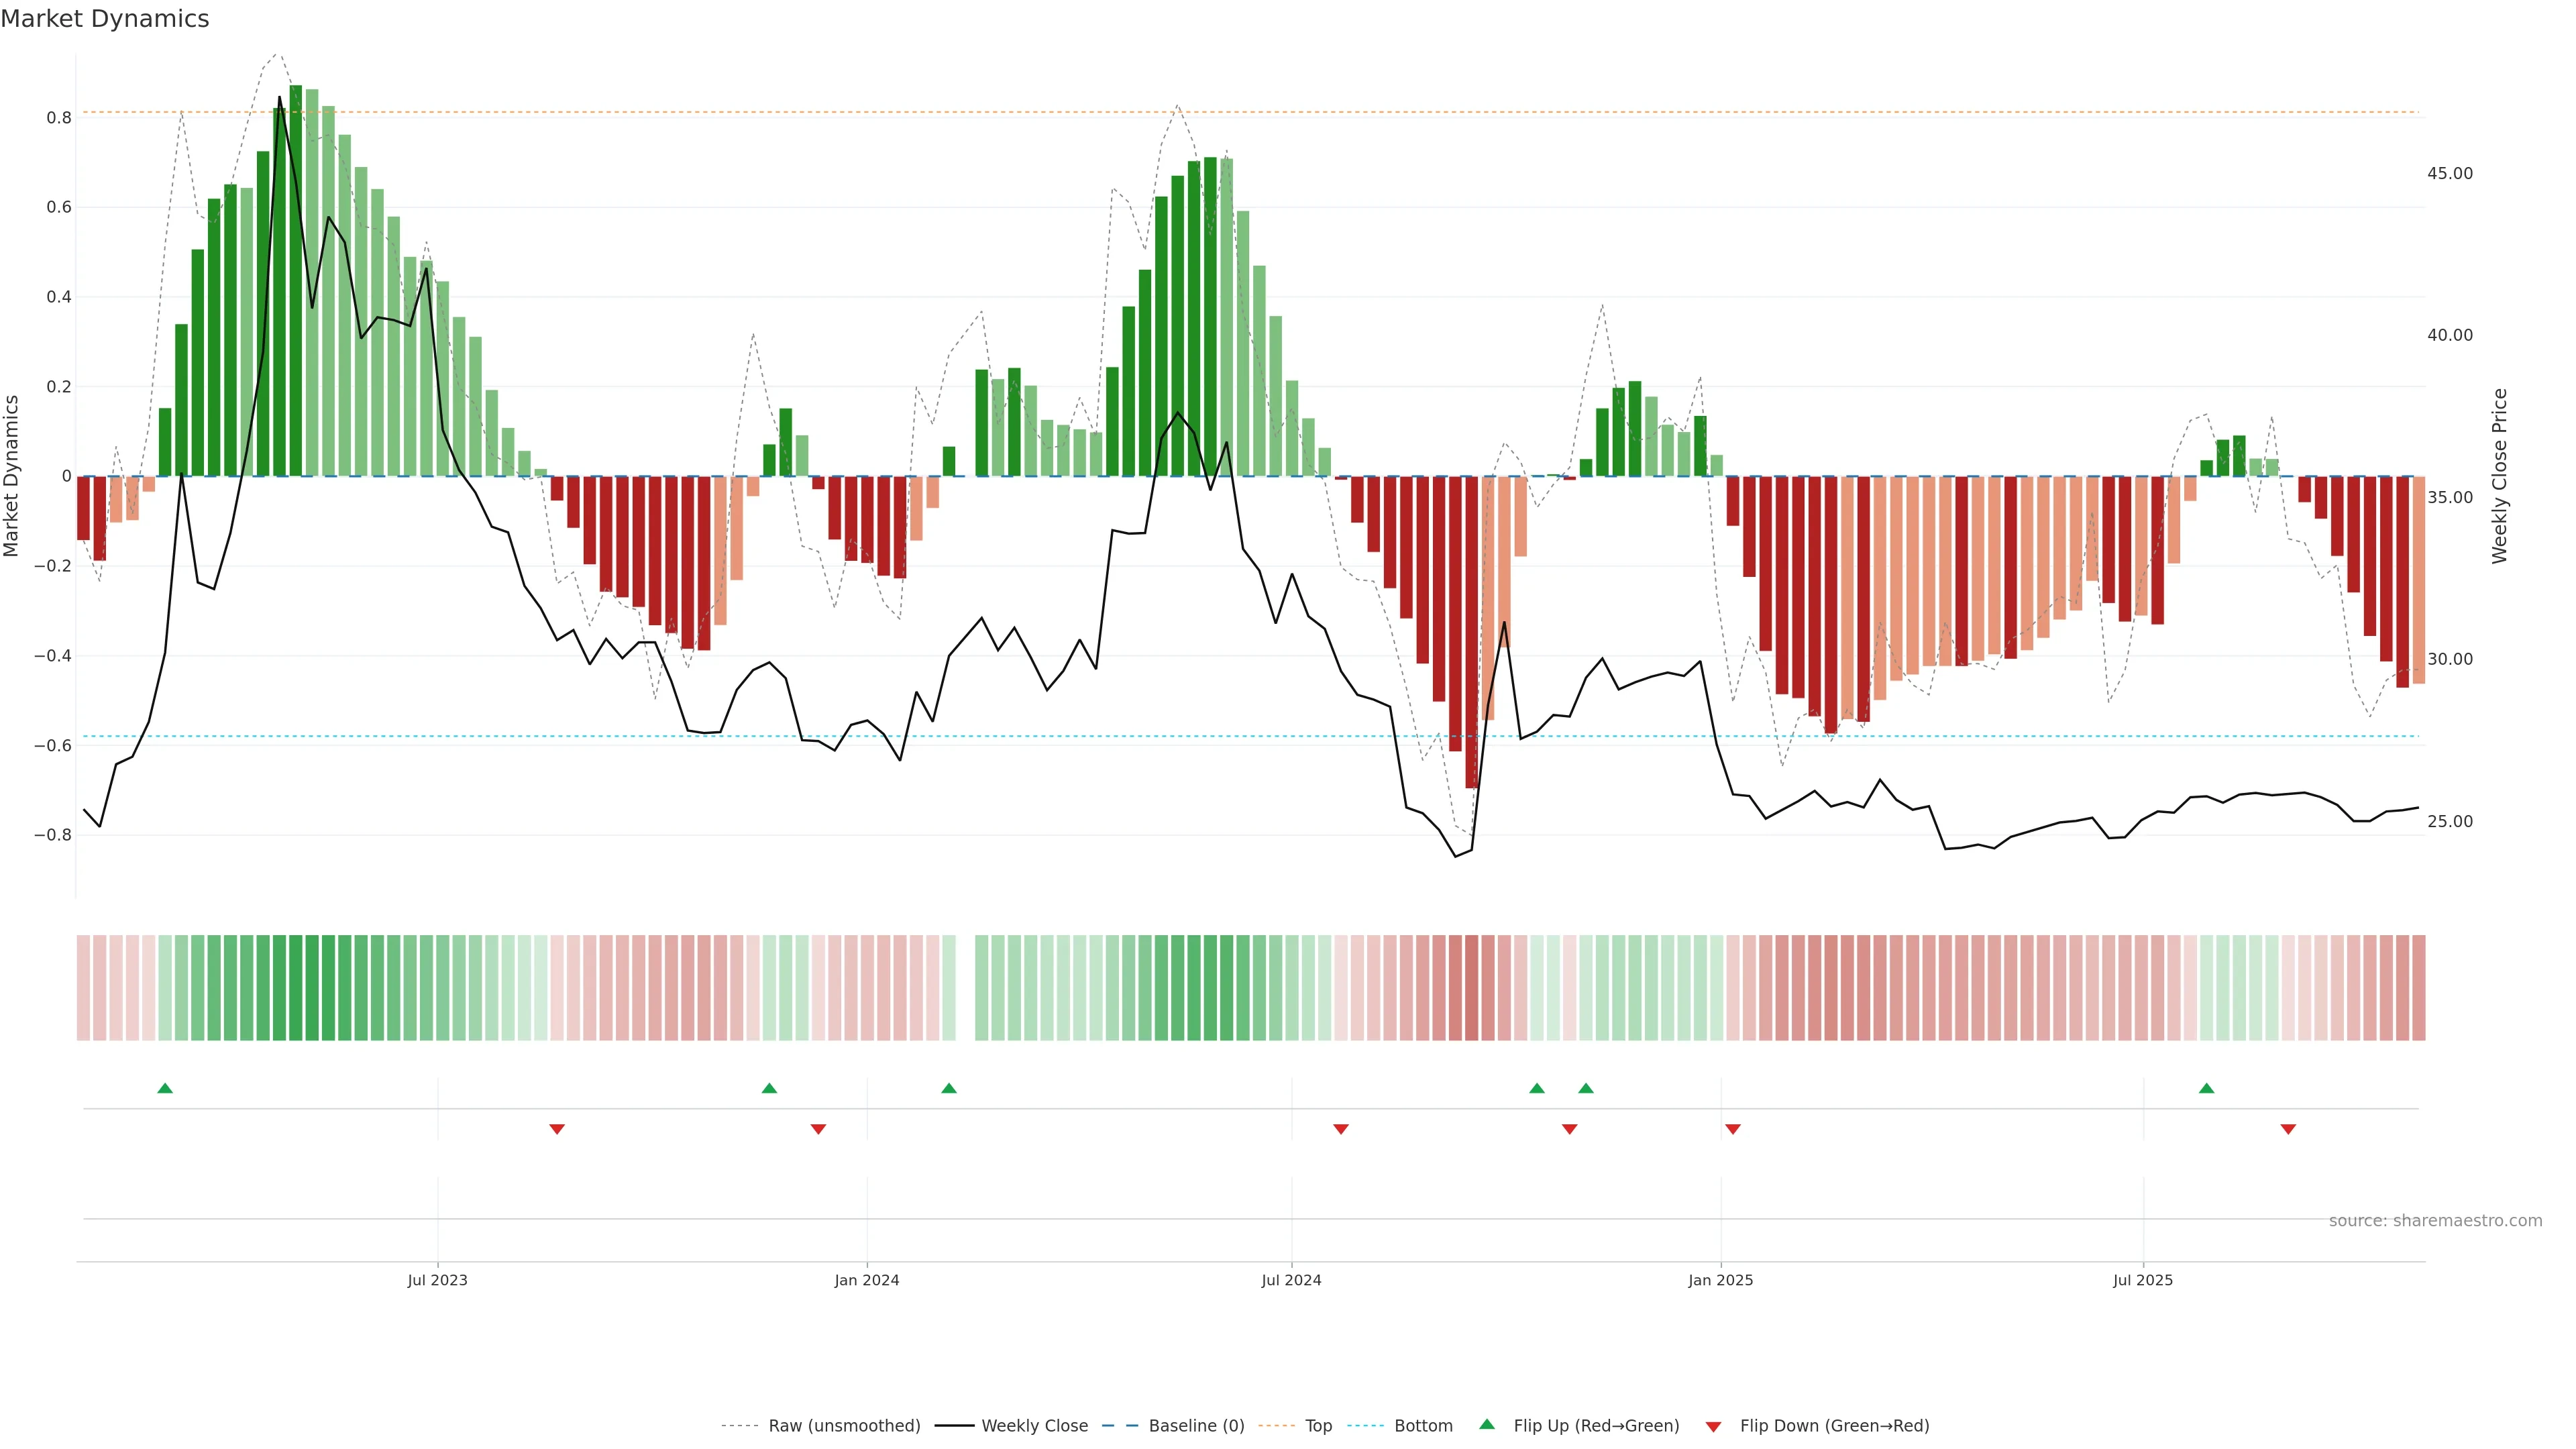
Task: Click the 0.8 tick label on left axis
Action: click(59, 118)
